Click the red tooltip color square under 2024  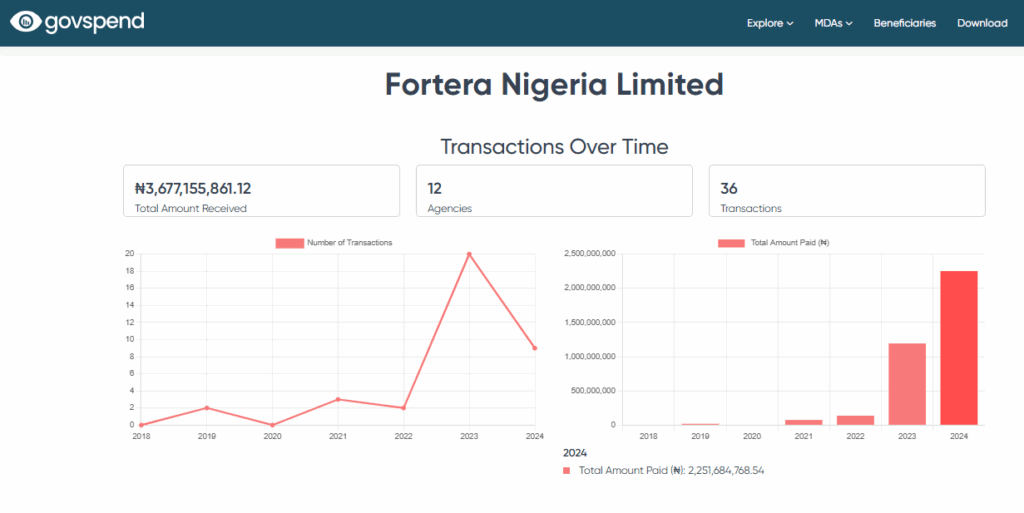567,470
